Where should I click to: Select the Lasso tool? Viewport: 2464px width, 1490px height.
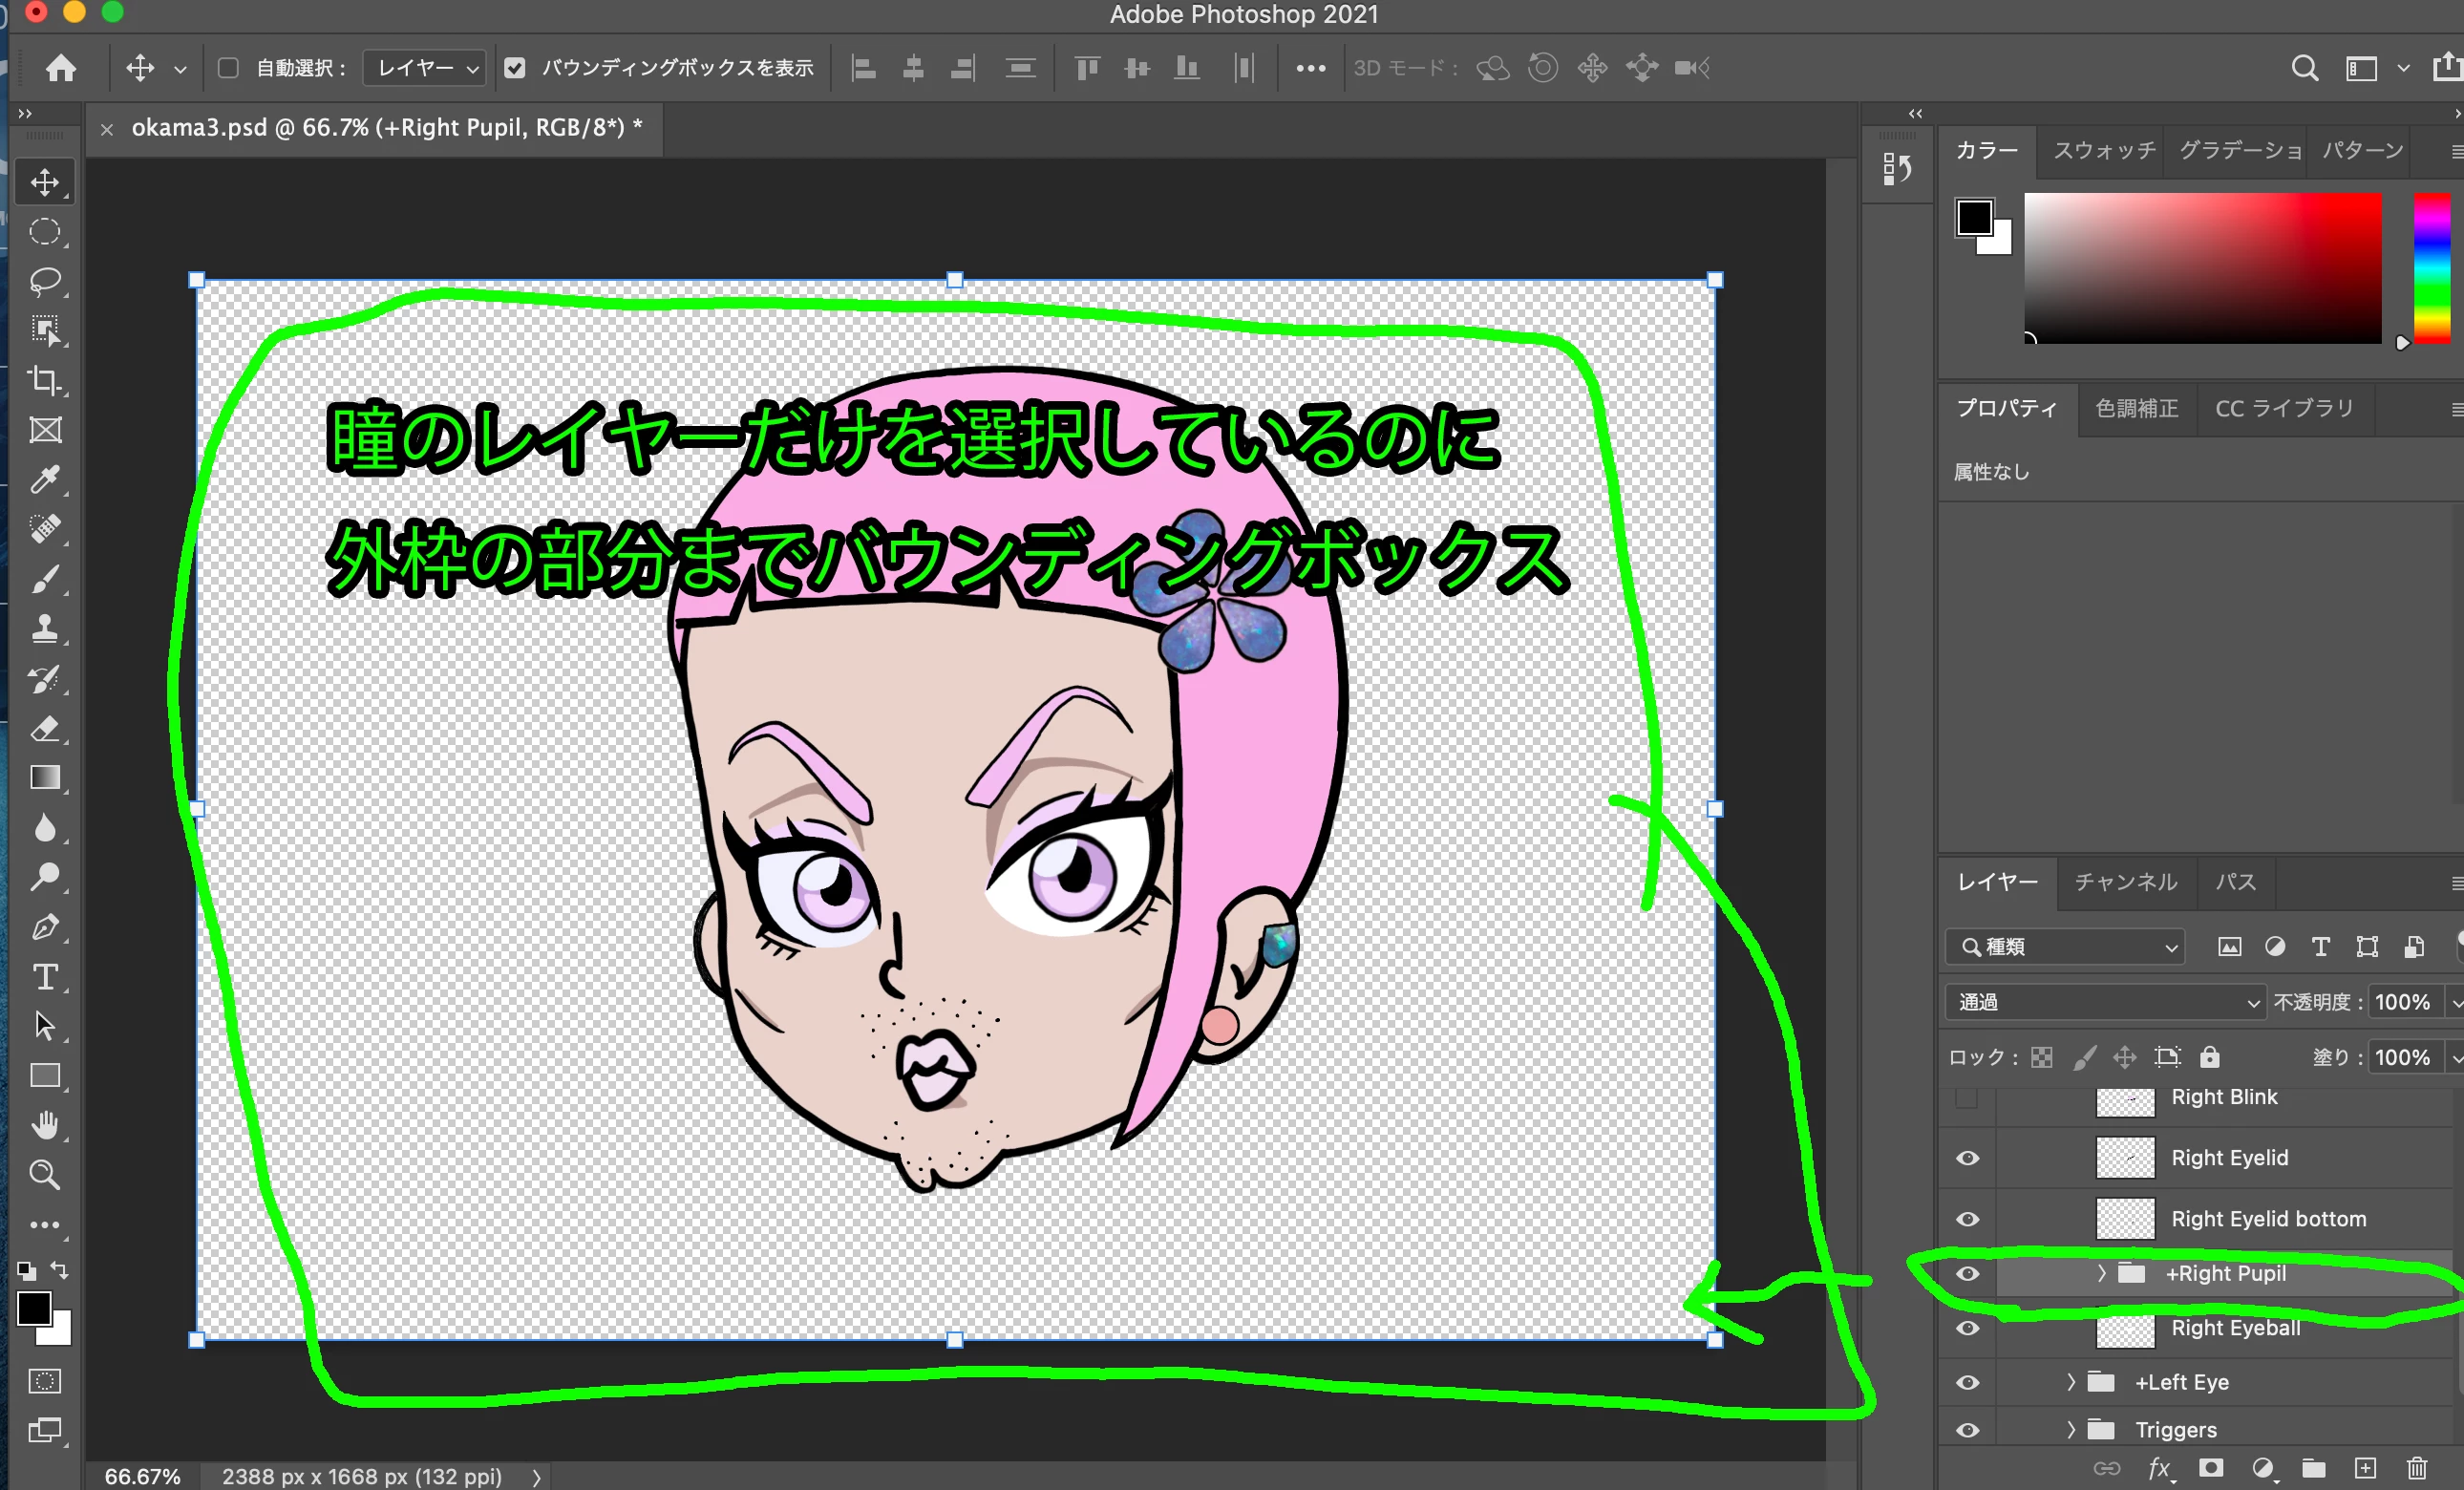coord(45,281)
